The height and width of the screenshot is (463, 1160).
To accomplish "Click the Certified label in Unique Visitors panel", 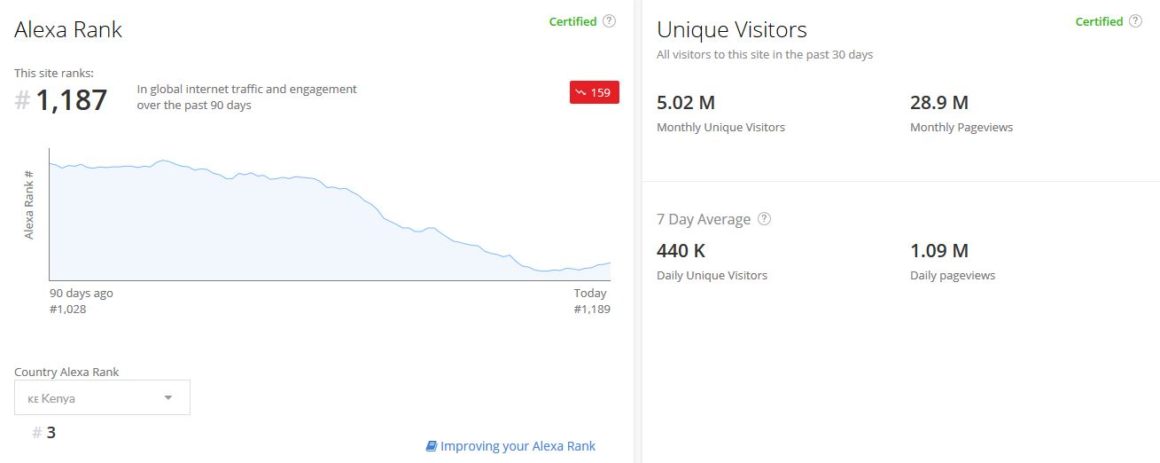I will point(1099,21).
